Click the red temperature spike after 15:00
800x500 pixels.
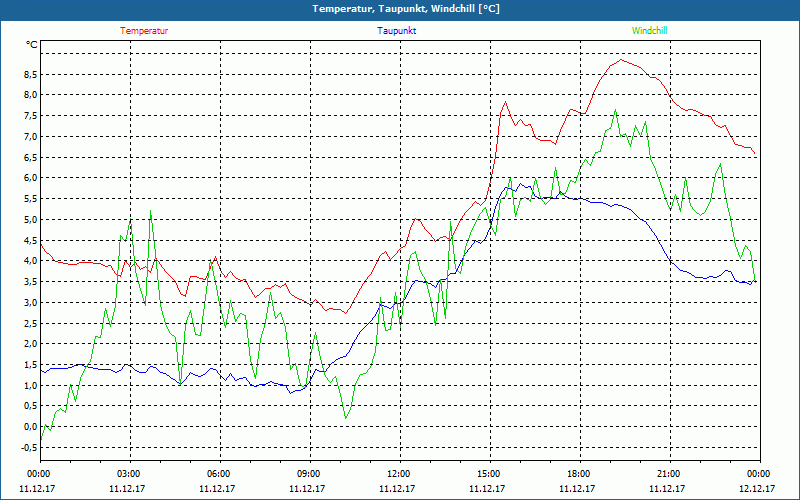point(506,102)
